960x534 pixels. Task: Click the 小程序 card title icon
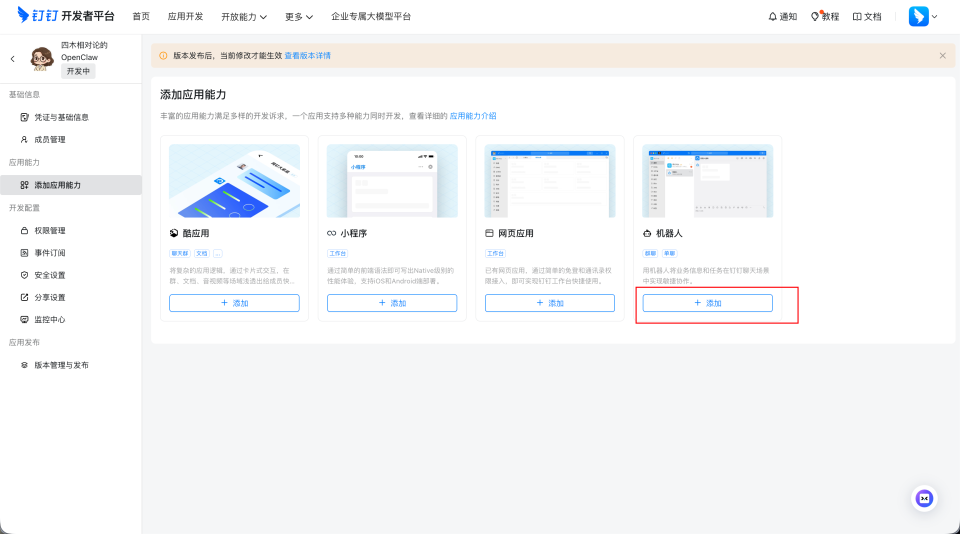tap(331, 233)
